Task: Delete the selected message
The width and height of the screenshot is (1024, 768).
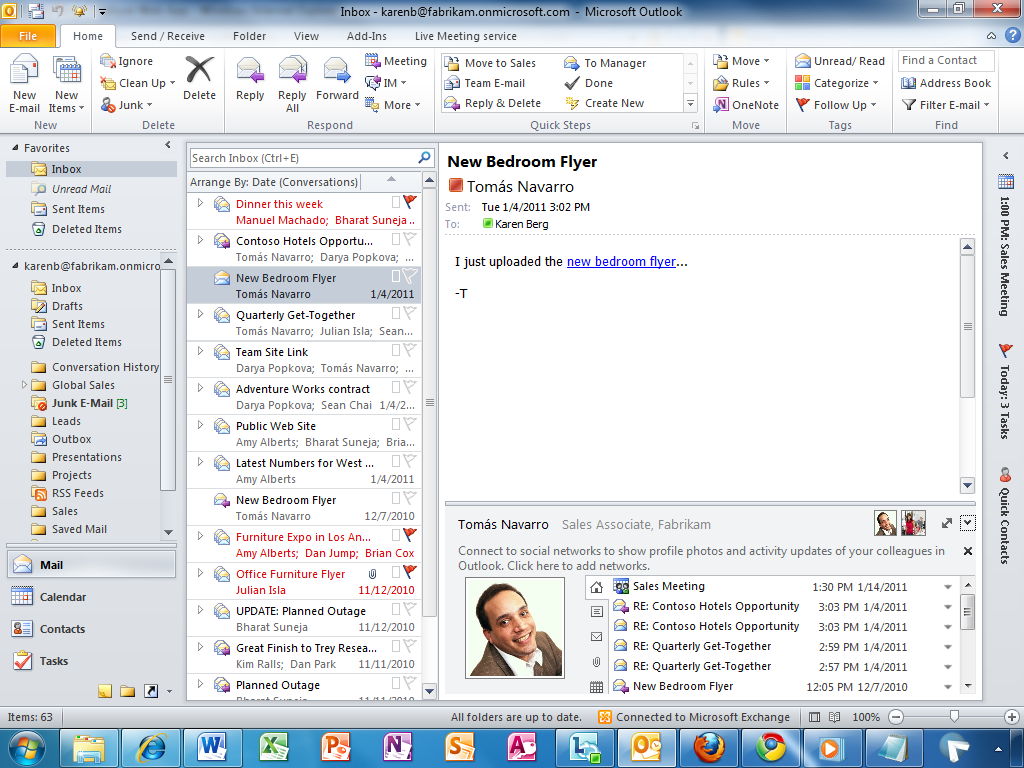Action: [199, 78]
